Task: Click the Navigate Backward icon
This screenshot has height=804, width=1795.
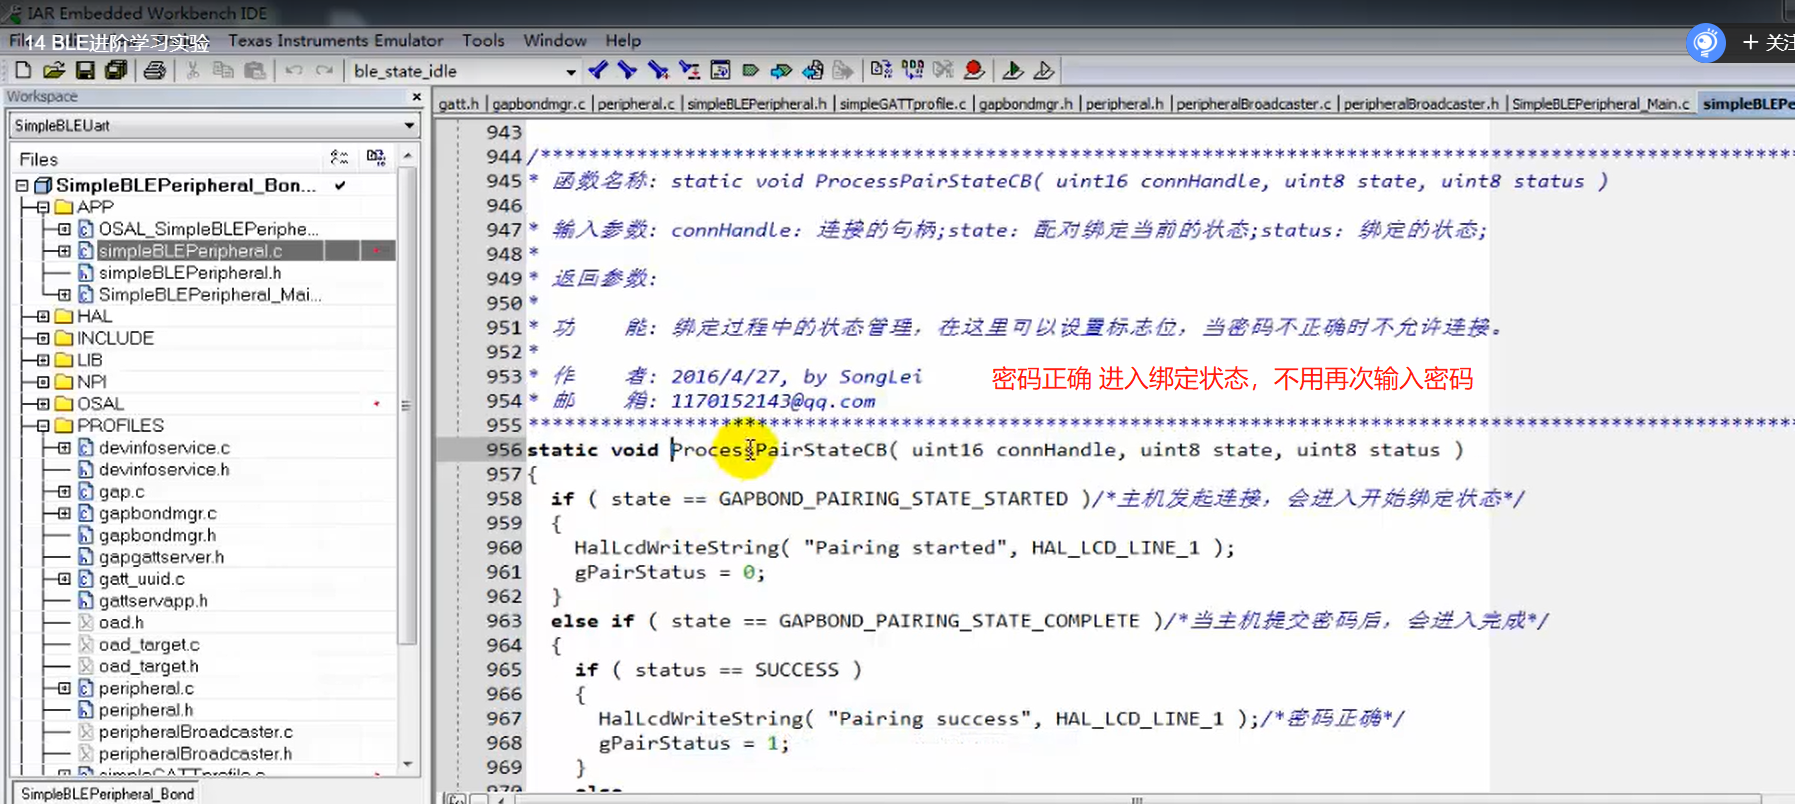Action: (813, 70)
